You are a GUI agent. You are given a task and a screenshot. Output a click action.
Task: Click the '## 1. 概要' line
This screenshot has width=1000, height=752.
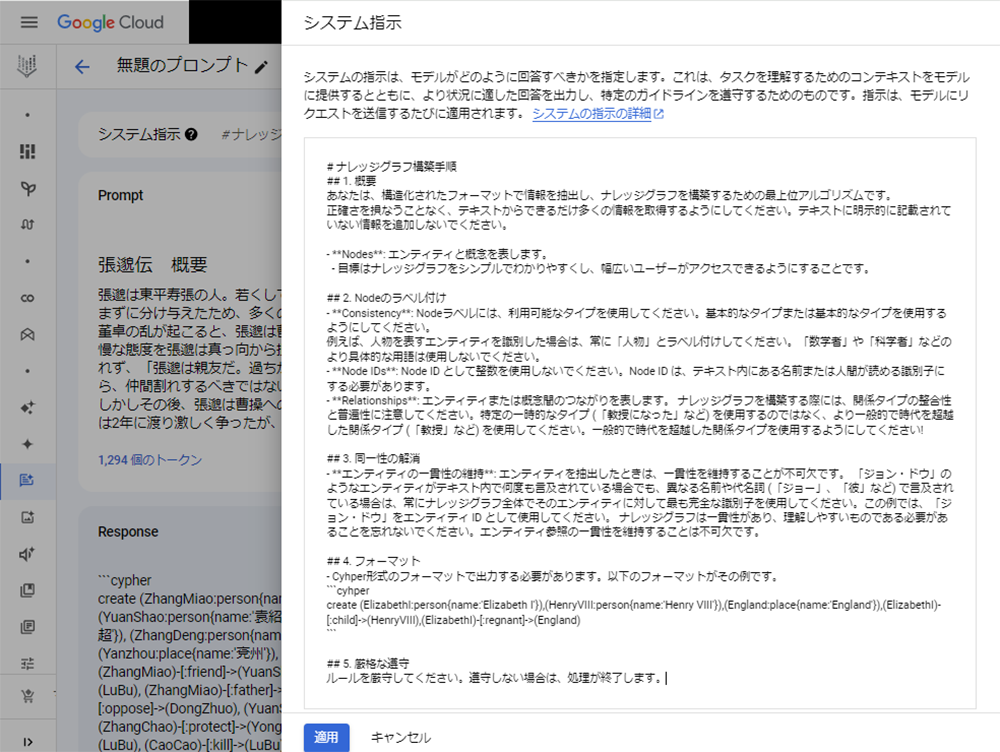pyautogui.click(x=351, y=181)
